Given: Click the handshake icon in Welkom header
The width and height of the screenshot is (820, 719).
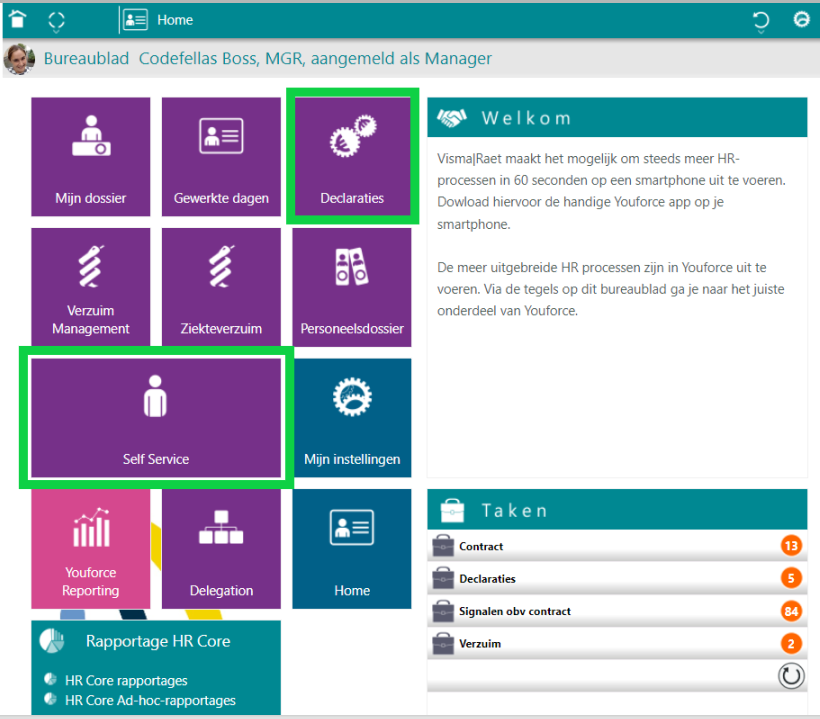Looking at the screenshot, I should click(x=451, y=118).
